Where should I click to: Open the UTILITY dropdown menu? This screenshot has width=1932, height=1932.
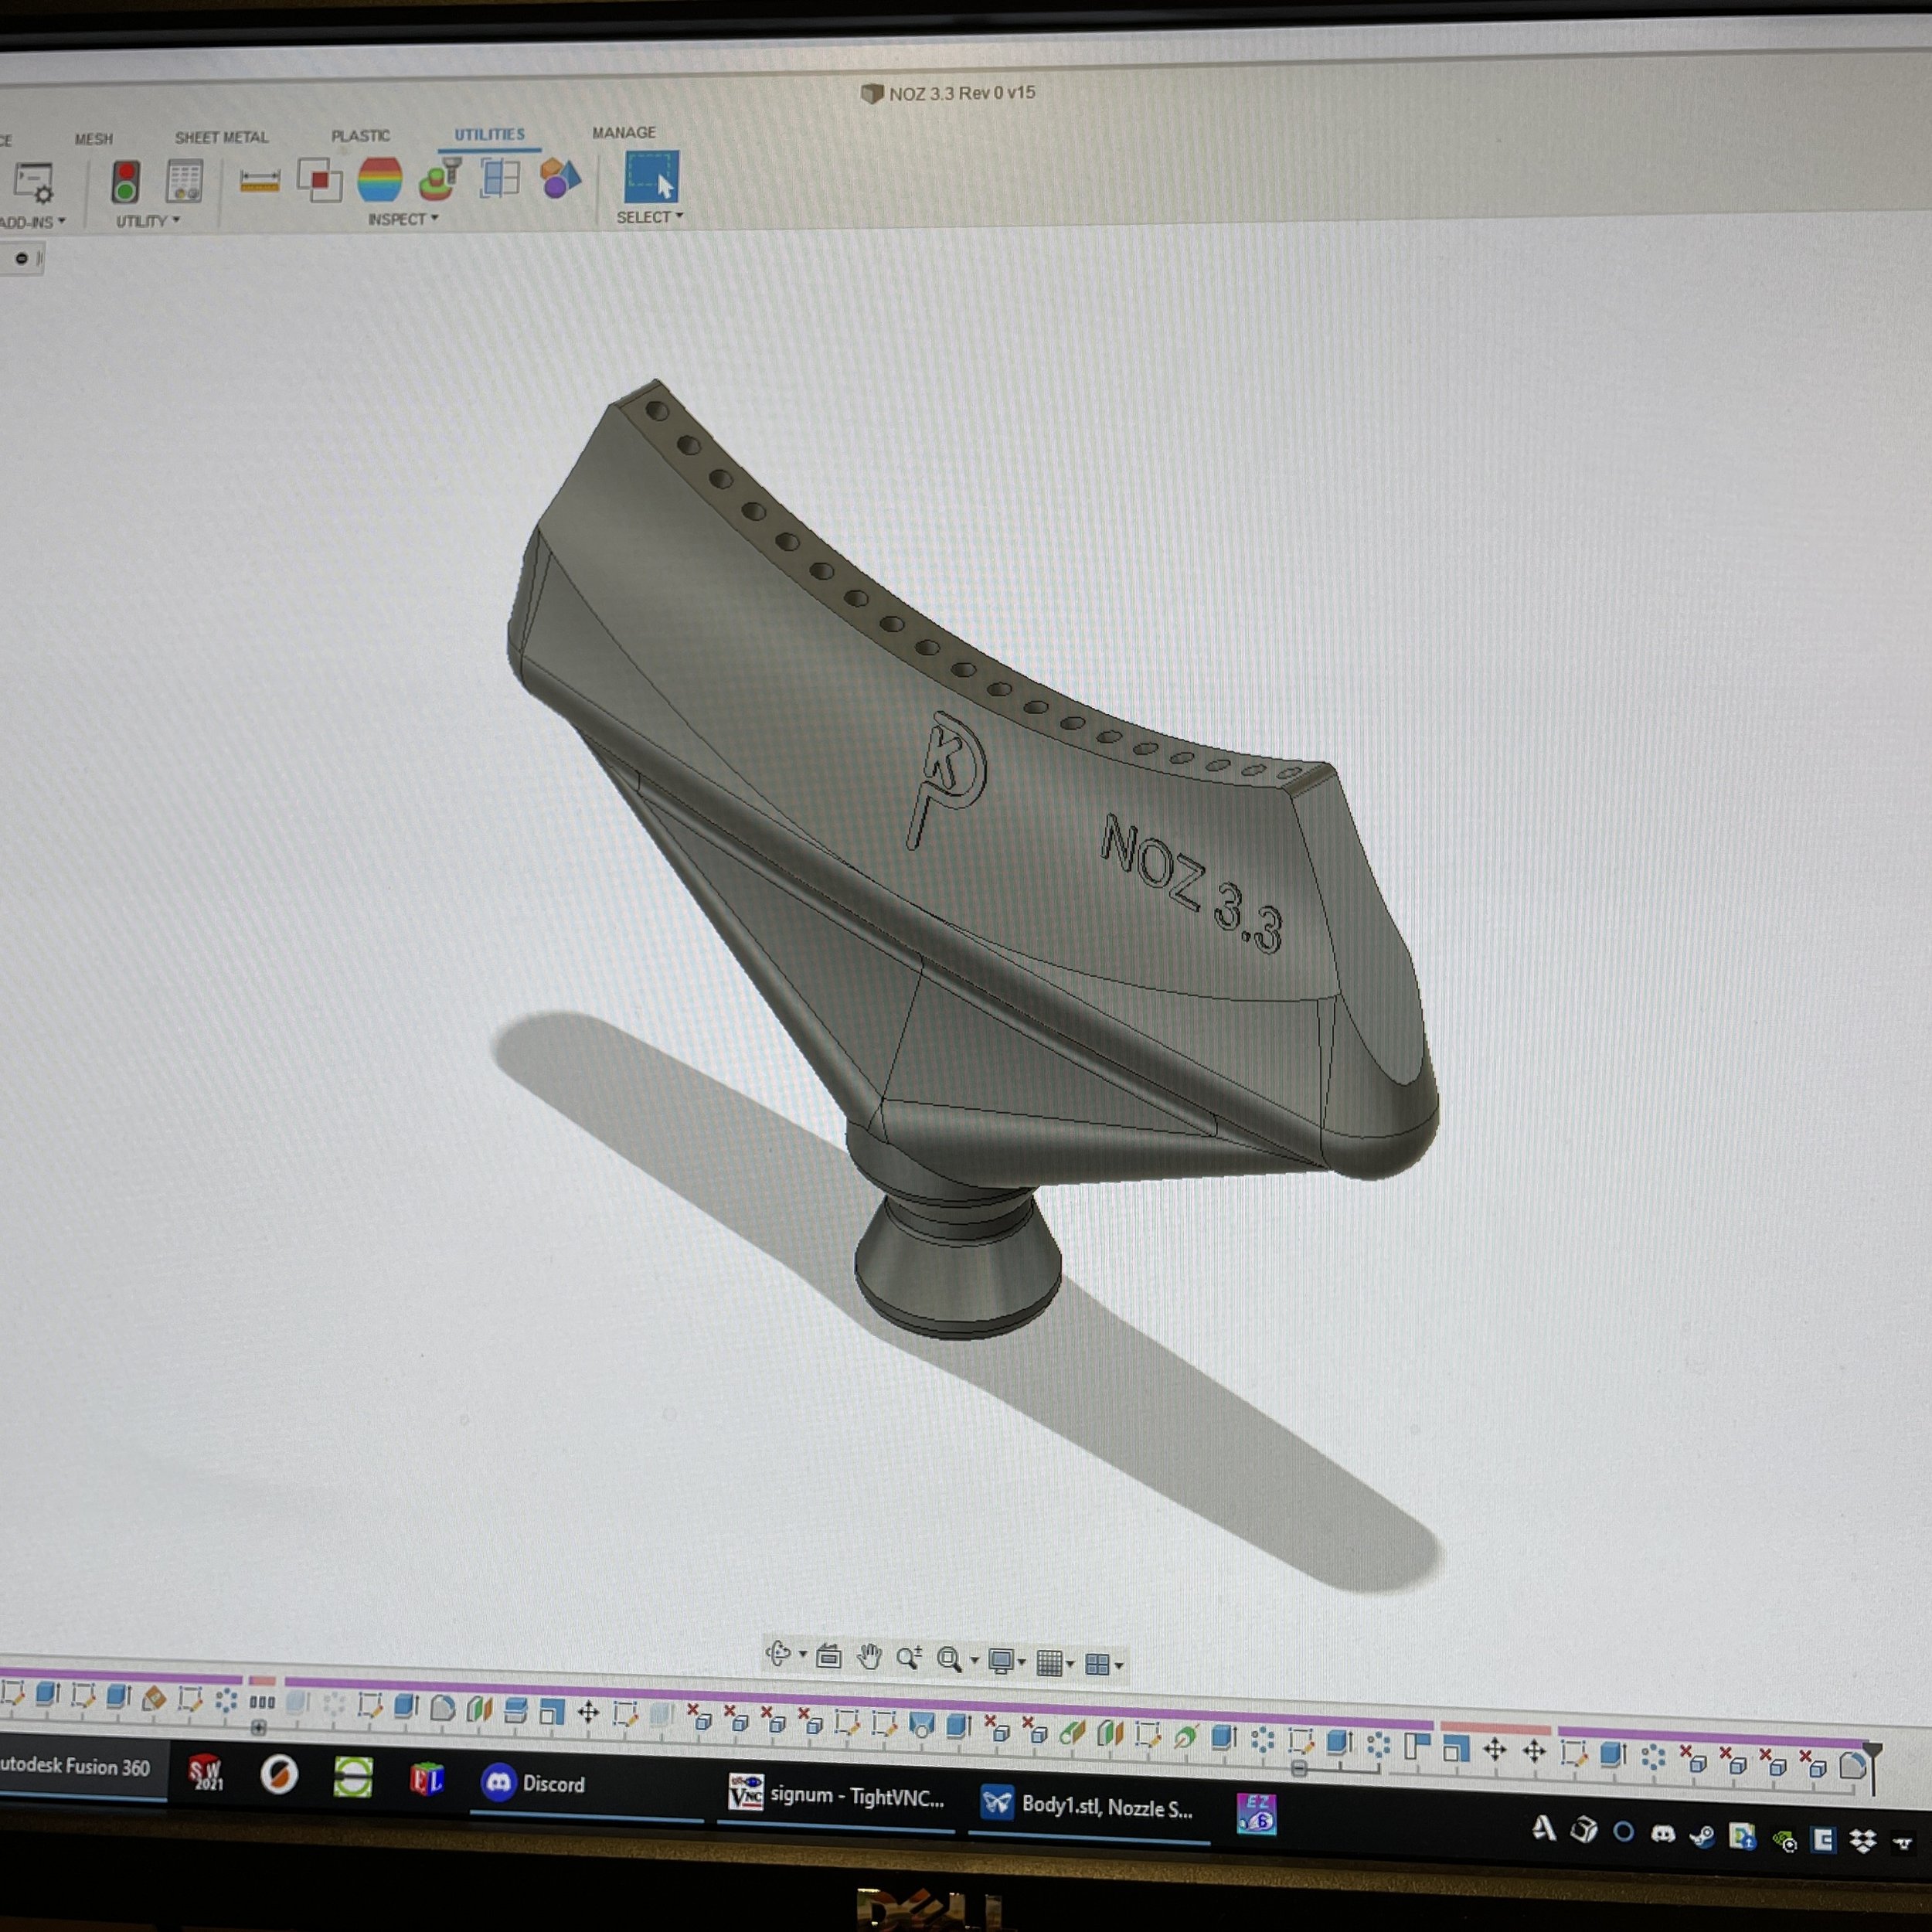pos(148,221)
